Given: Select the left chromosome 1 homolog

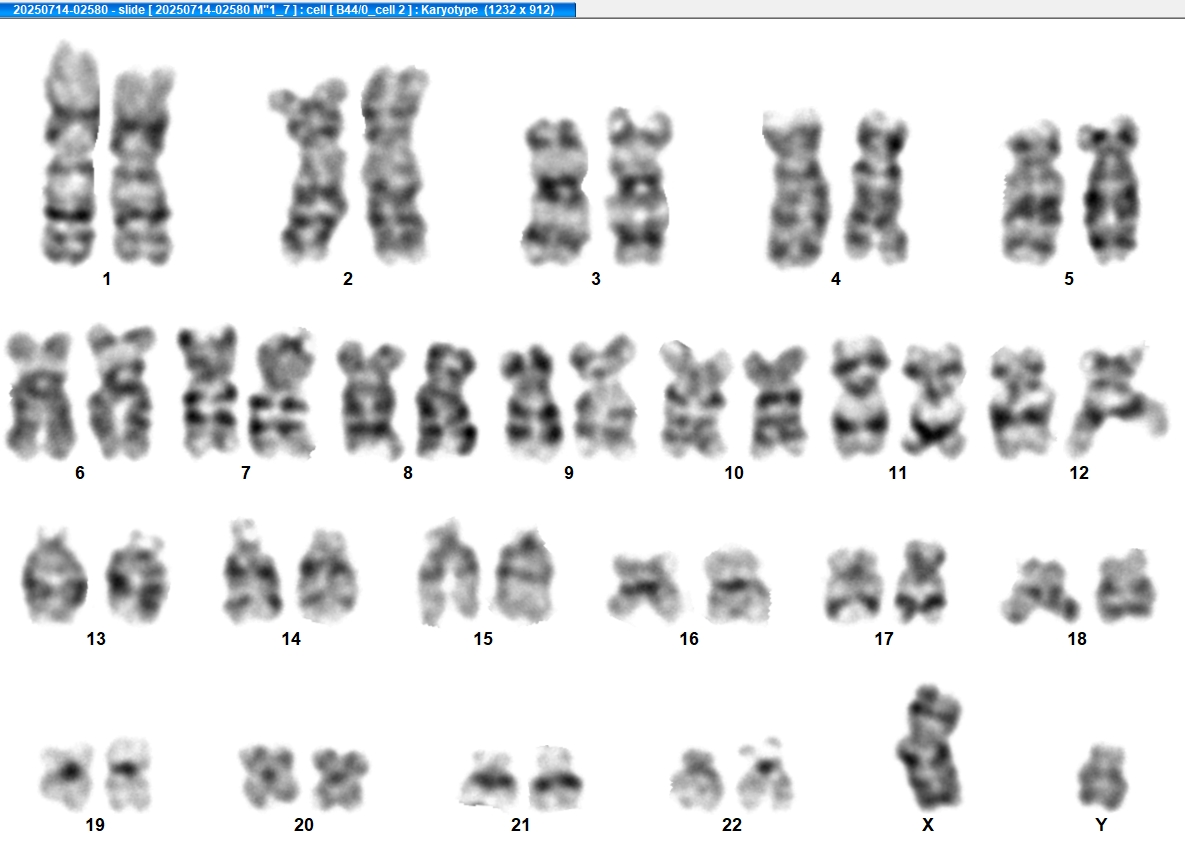Looking at the screenshot, I should pos(70,153).
